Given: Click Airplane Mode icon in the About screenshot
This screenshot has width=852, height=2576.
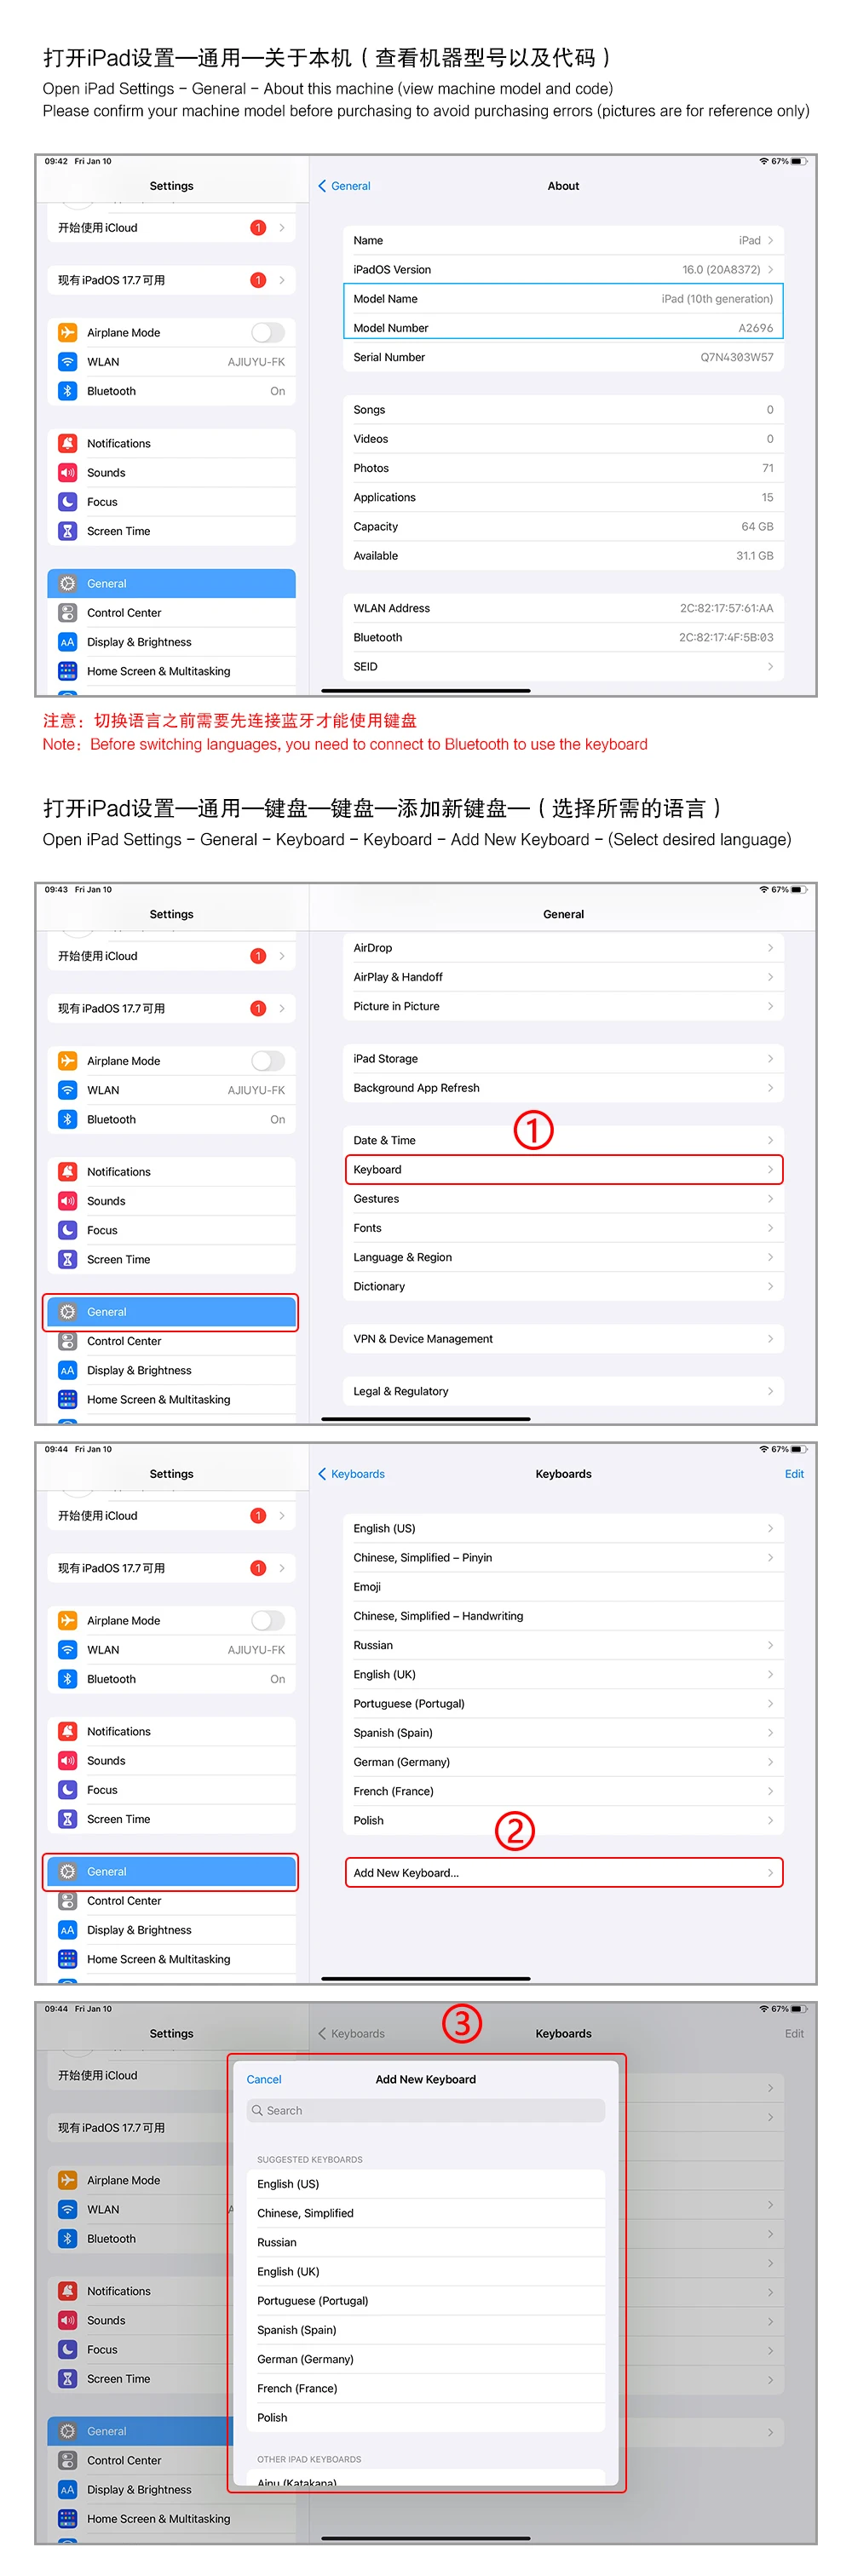Looking at the screenshot, I should (67, 332).
